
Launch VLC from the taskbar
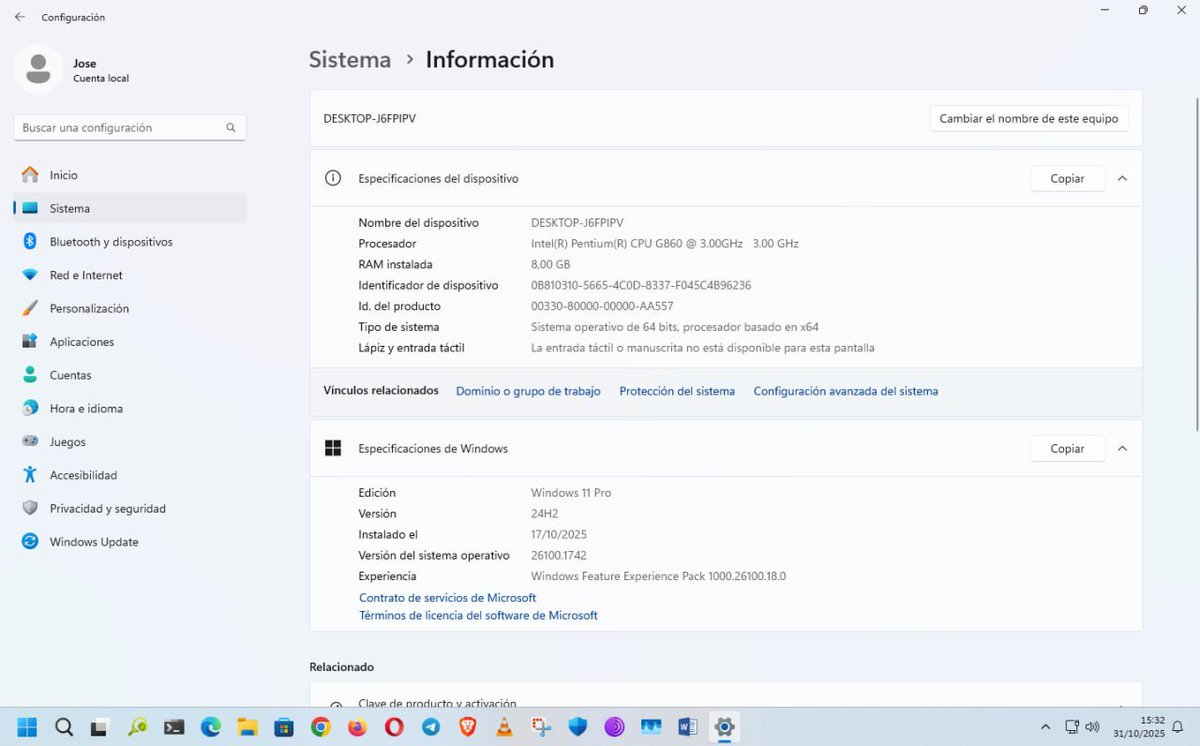click(504, 727)
